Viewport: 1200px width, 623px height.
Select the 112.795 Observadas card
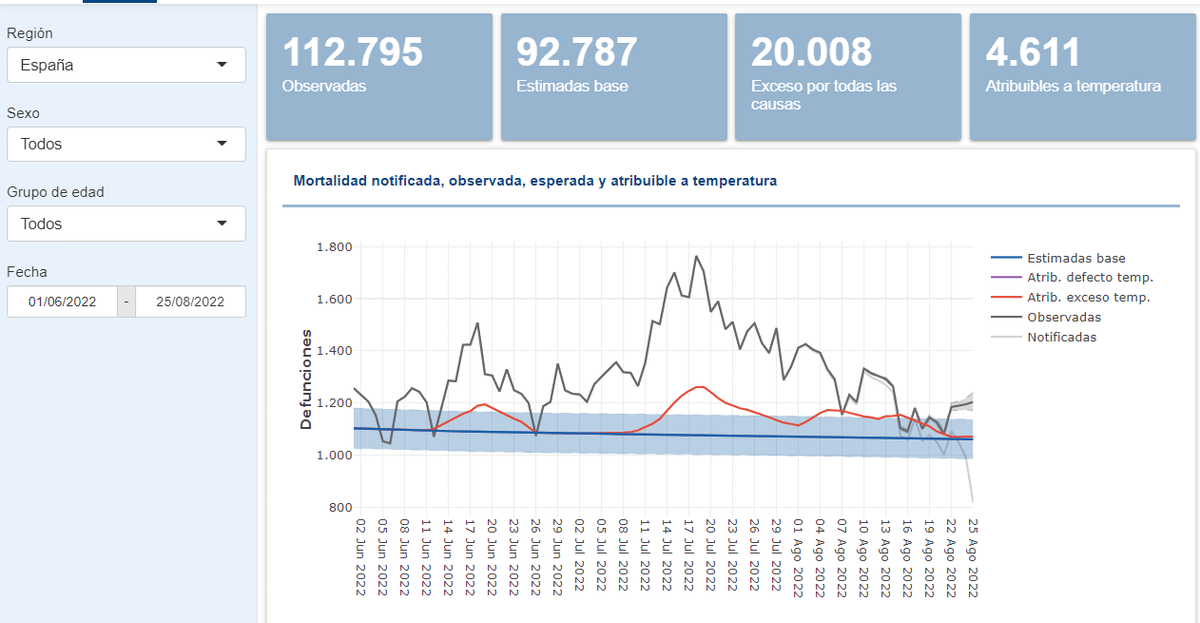379,77
